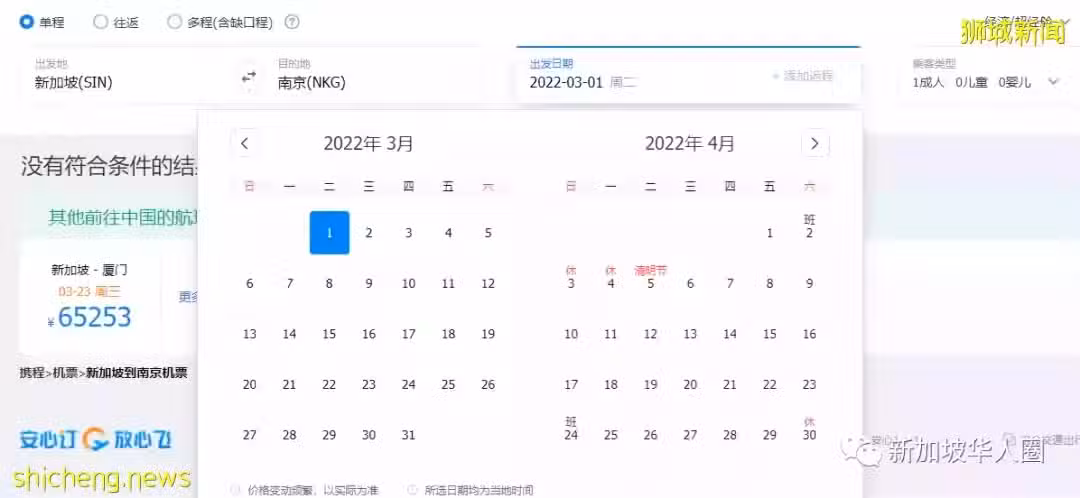Expand the passenger type dropdown arrow
The image size is (1080, 498).
click(x=1053, y=82)
